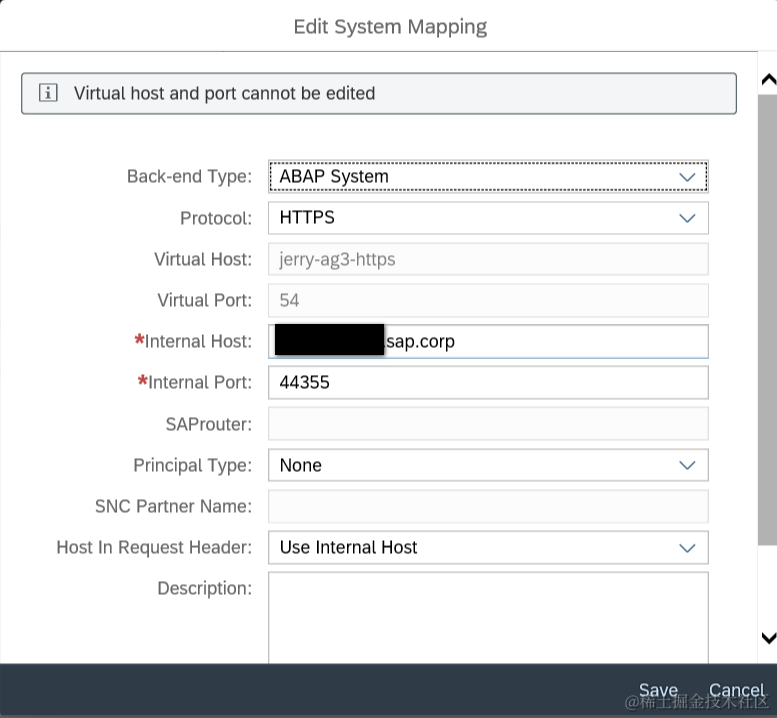Viewport: 777px width, 718px height.
Task: Click the scrollbar down arrow
Action: 769,638
